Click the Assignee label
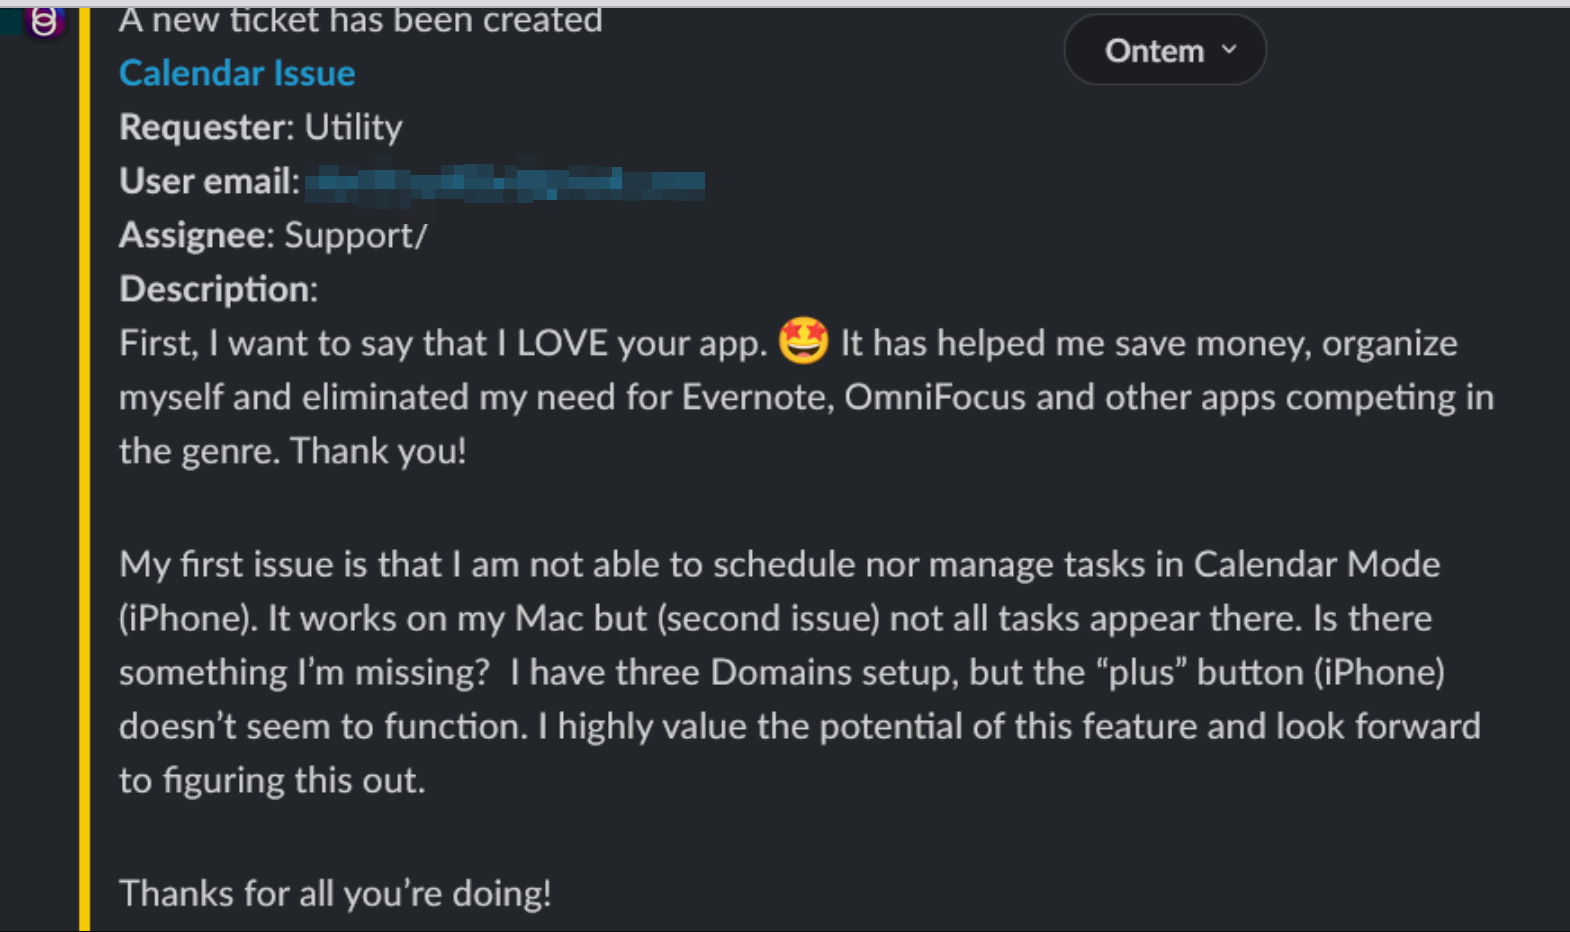The height and width of the screenshot is (932, 1570). click(x=196, y=236)
